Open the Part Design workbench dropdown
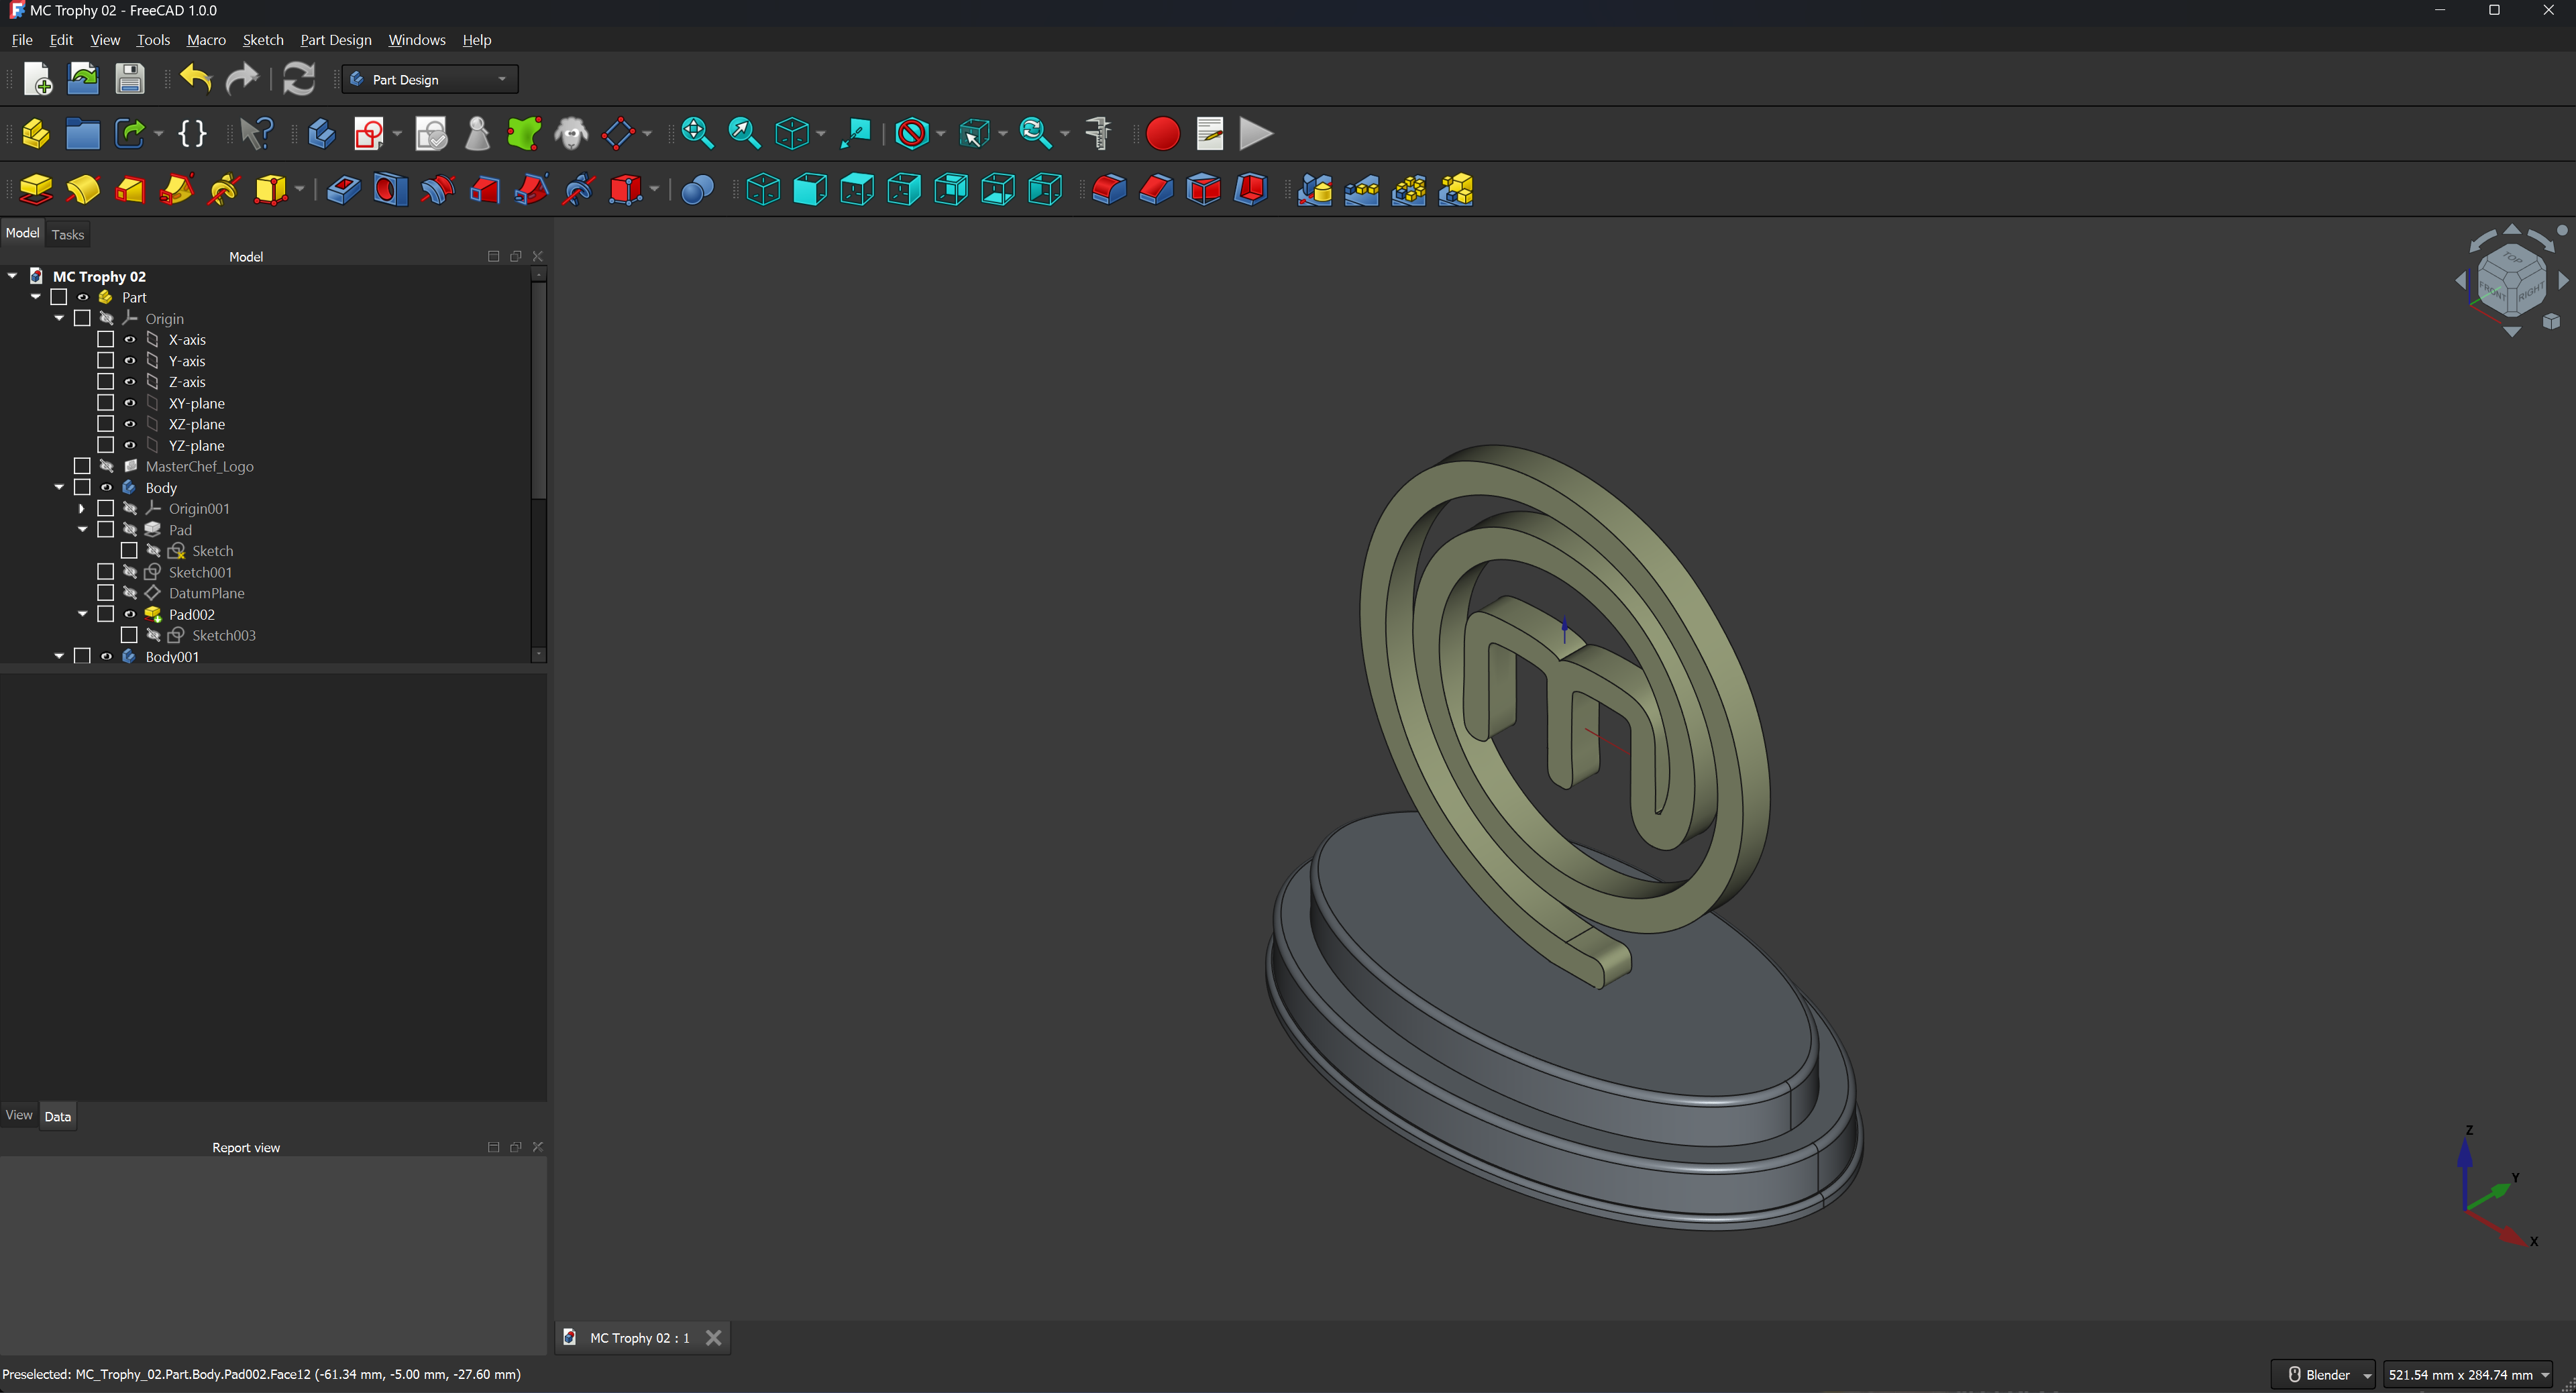The height and width of the screenshot is (1393, 2576). [430, 79]
